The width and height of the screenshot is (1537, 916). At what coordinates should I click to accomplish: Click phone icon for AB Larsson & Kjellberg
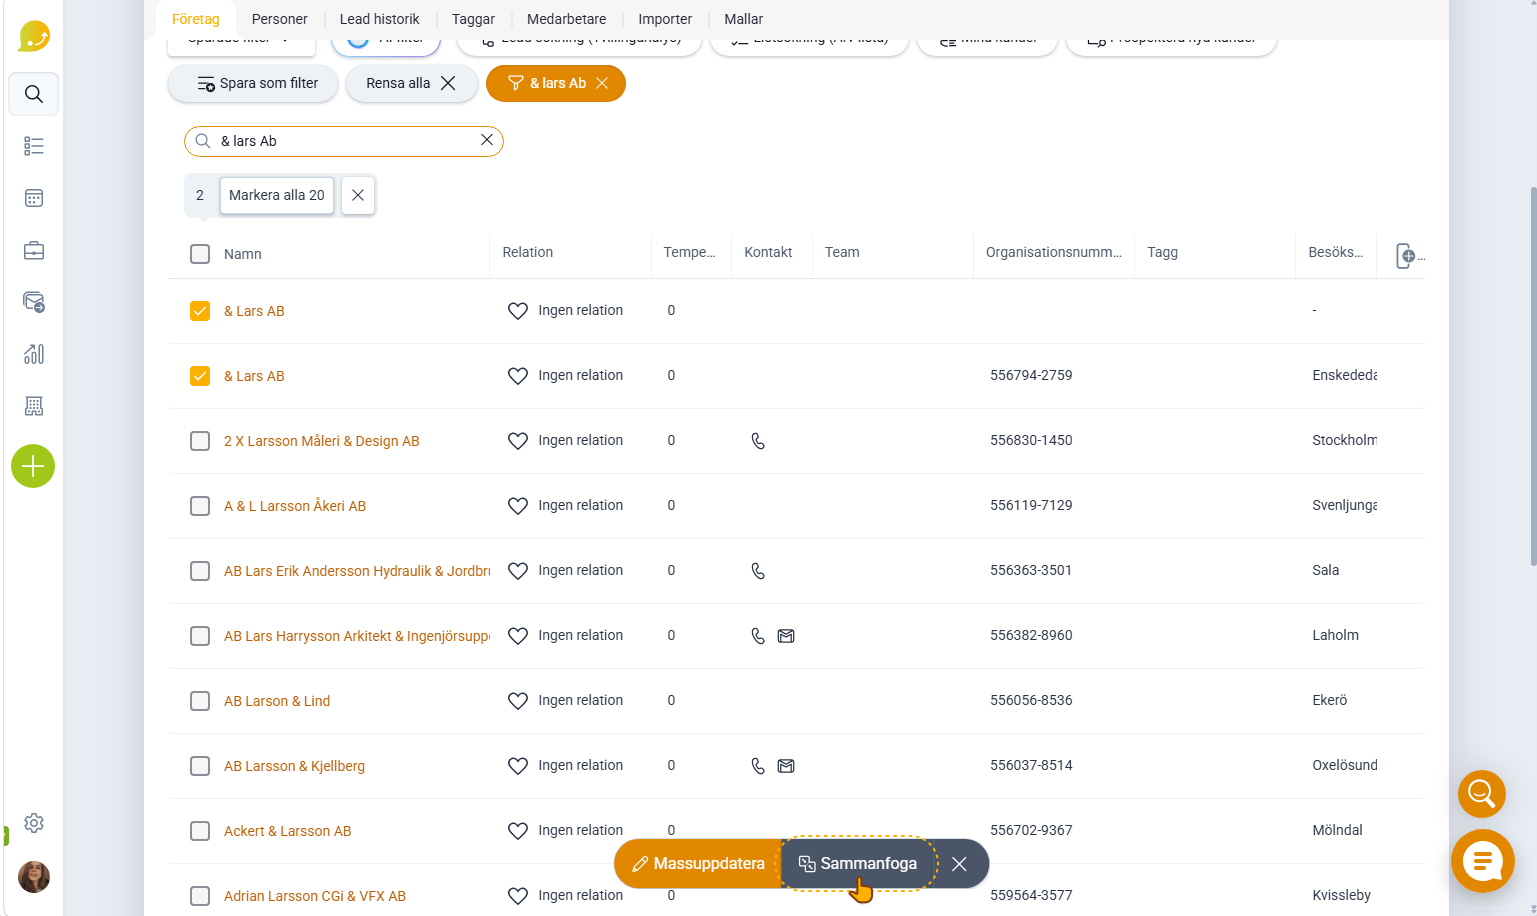click(x=758, y=766)
